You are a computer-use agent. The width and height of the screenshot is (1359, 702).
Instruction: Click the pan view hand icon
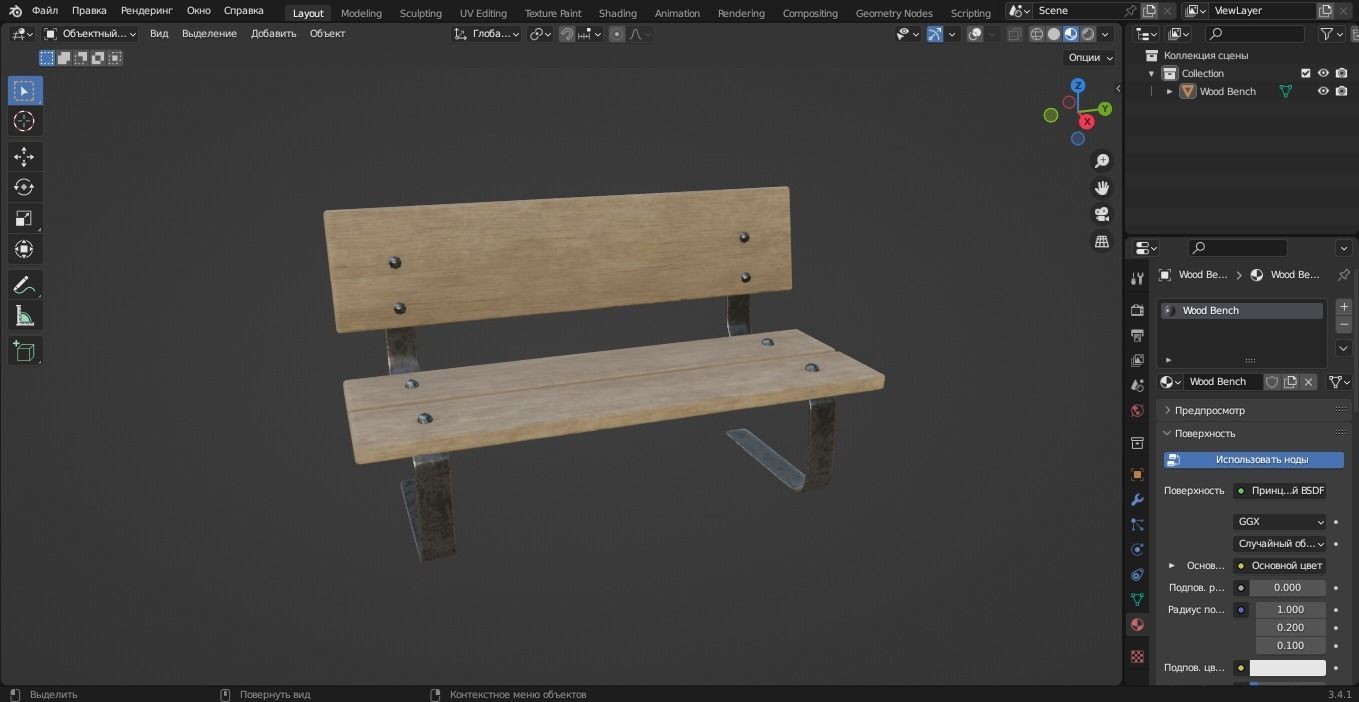[x=1102, y=188]
